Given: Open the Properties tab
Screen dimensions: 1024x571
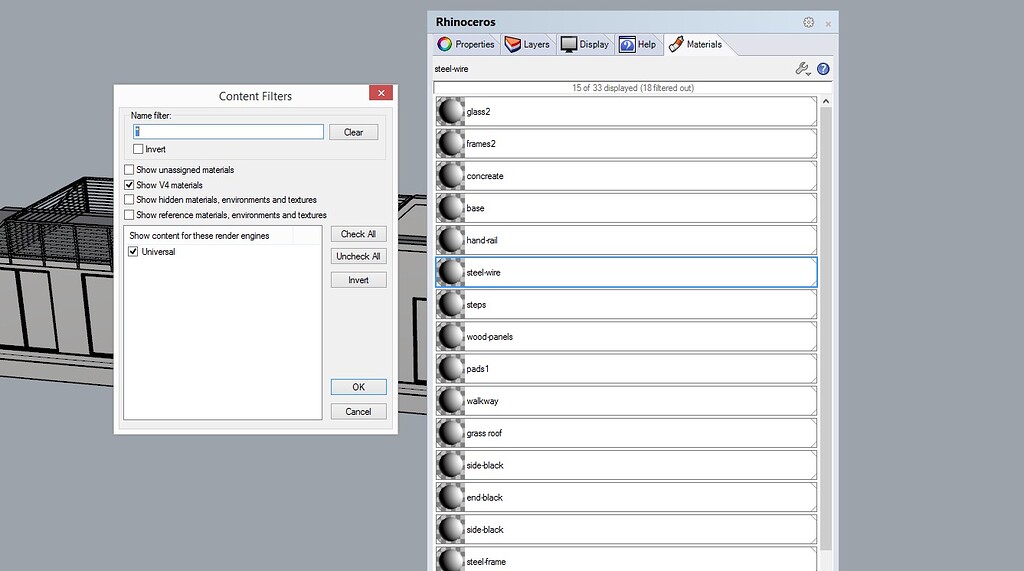Looking at the screenshot, I should (466, 44).
